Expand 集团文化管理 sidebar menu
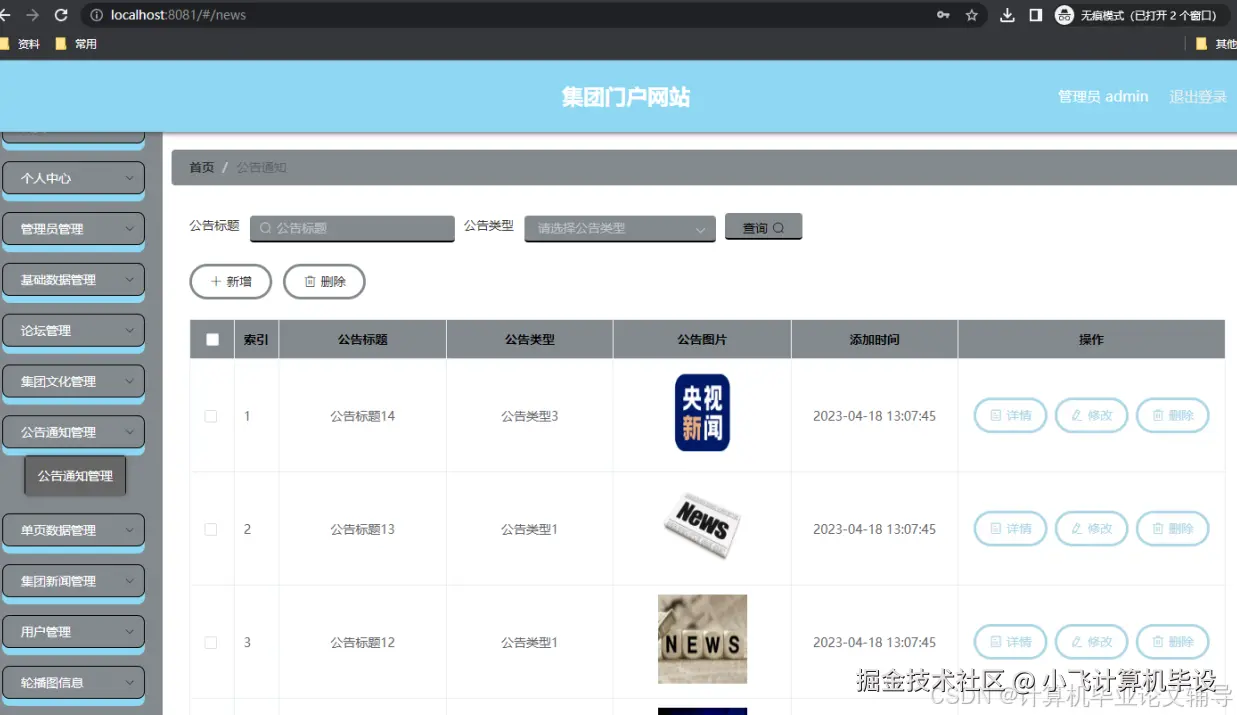This screenshot has height=715, width=1237. pos(74,382)
